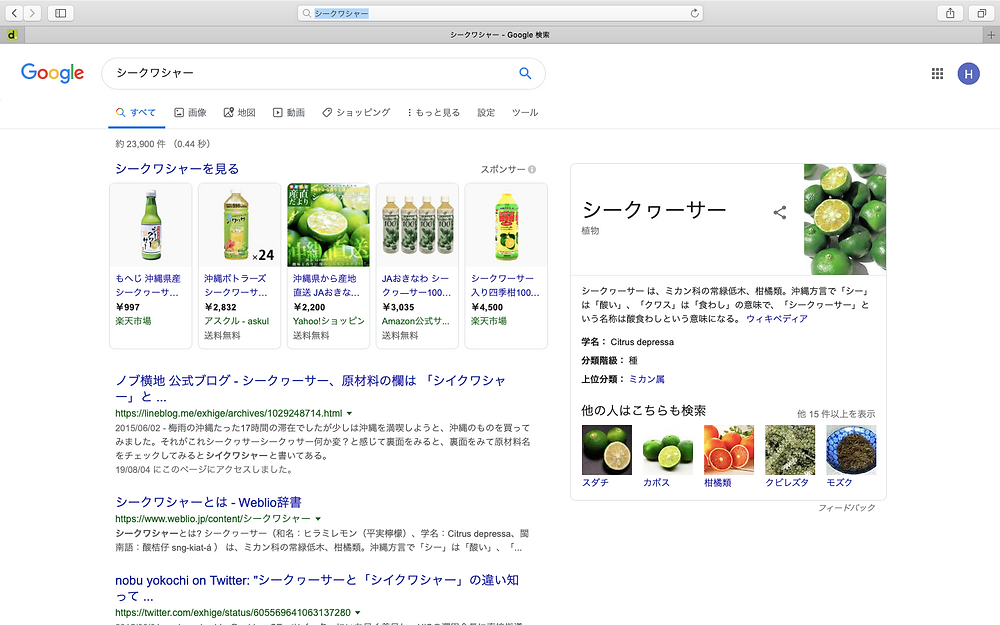Click the share icon in knowledge panel
This screenshot has width=1000, height=625.
pyautogui.click(x=779, y=212)
